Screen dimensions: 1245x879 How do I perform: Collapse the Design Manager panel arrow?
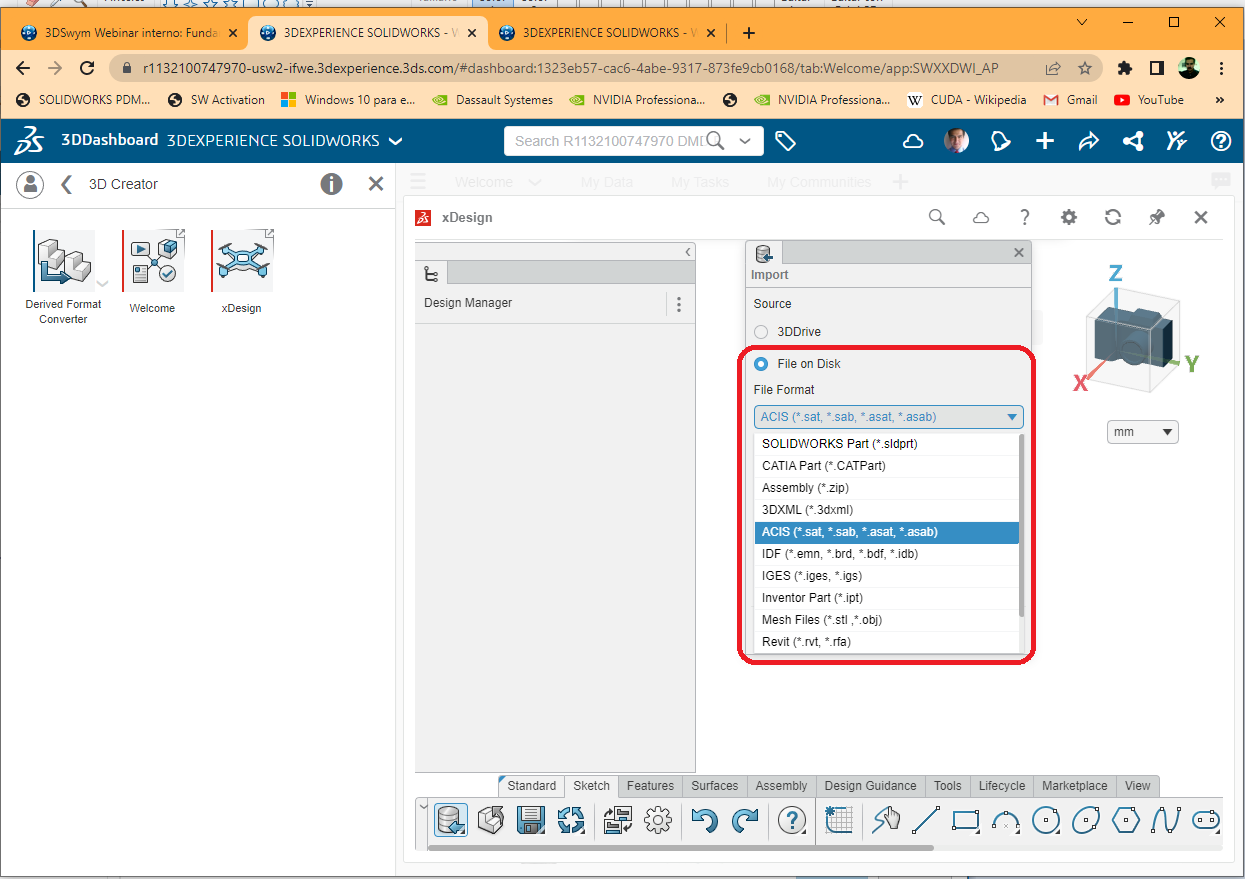click(687, 252)
